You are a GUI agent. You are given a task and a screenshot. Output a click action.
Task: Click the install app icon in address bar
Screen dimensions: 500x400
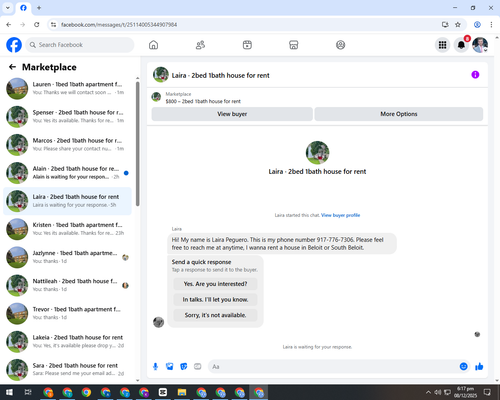[x=445, y=25]
